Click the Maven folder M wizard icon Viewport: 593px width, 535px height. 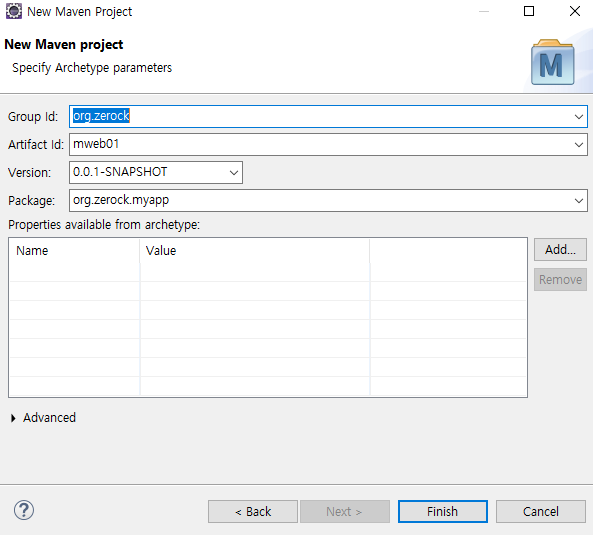point(553,62)
